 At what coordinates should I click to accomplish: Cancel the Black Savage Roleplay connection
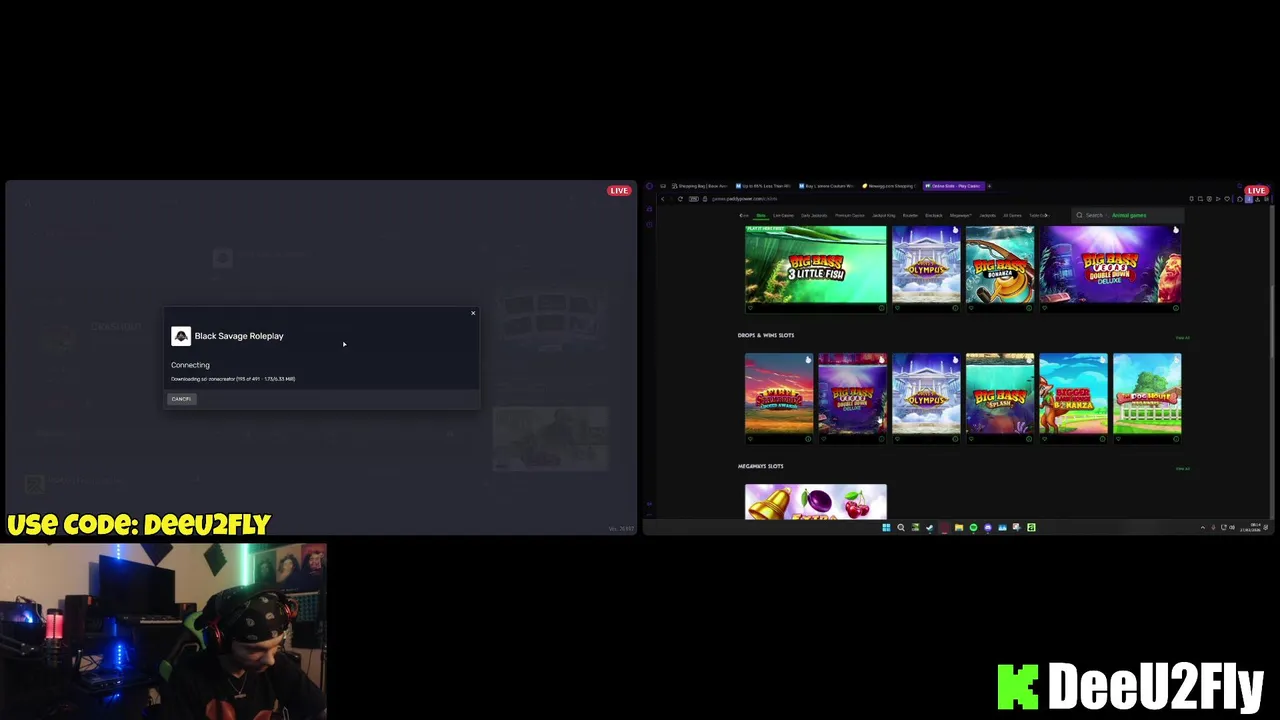pos(181,399)
